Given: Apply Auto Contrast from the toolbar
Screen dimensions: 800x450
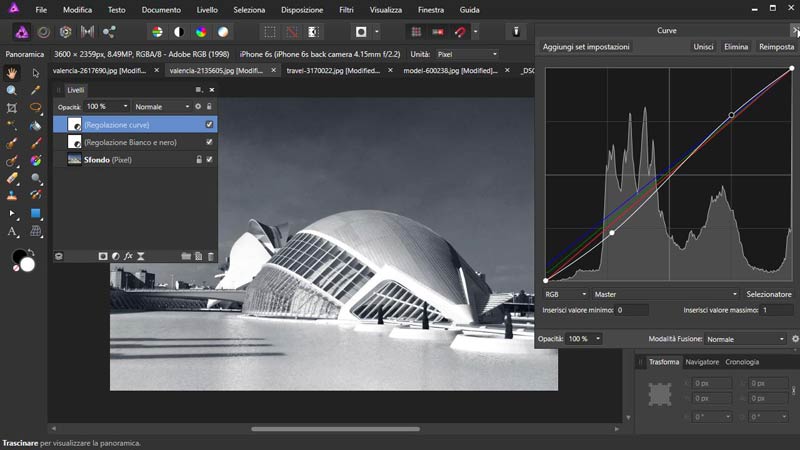Looking at the screenshot, I should 179,32.
